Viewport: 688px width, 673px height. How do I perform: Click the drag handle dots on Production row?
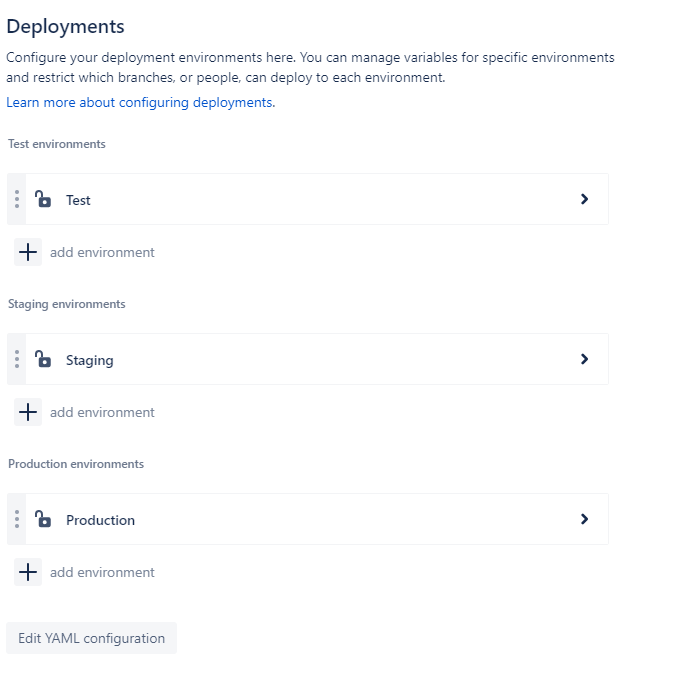point(17,519)
